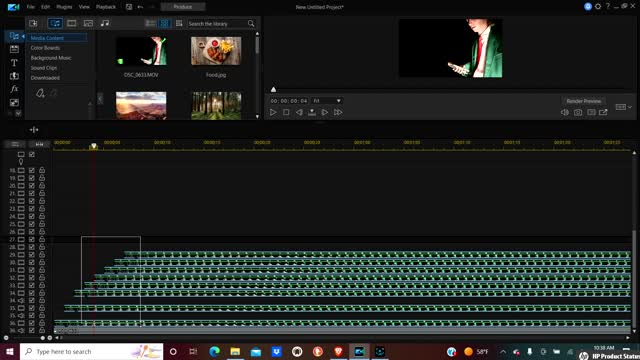Click the timeline fit markers button
Viewport: 640px width, 360px height.
click(x=39, y=144)
